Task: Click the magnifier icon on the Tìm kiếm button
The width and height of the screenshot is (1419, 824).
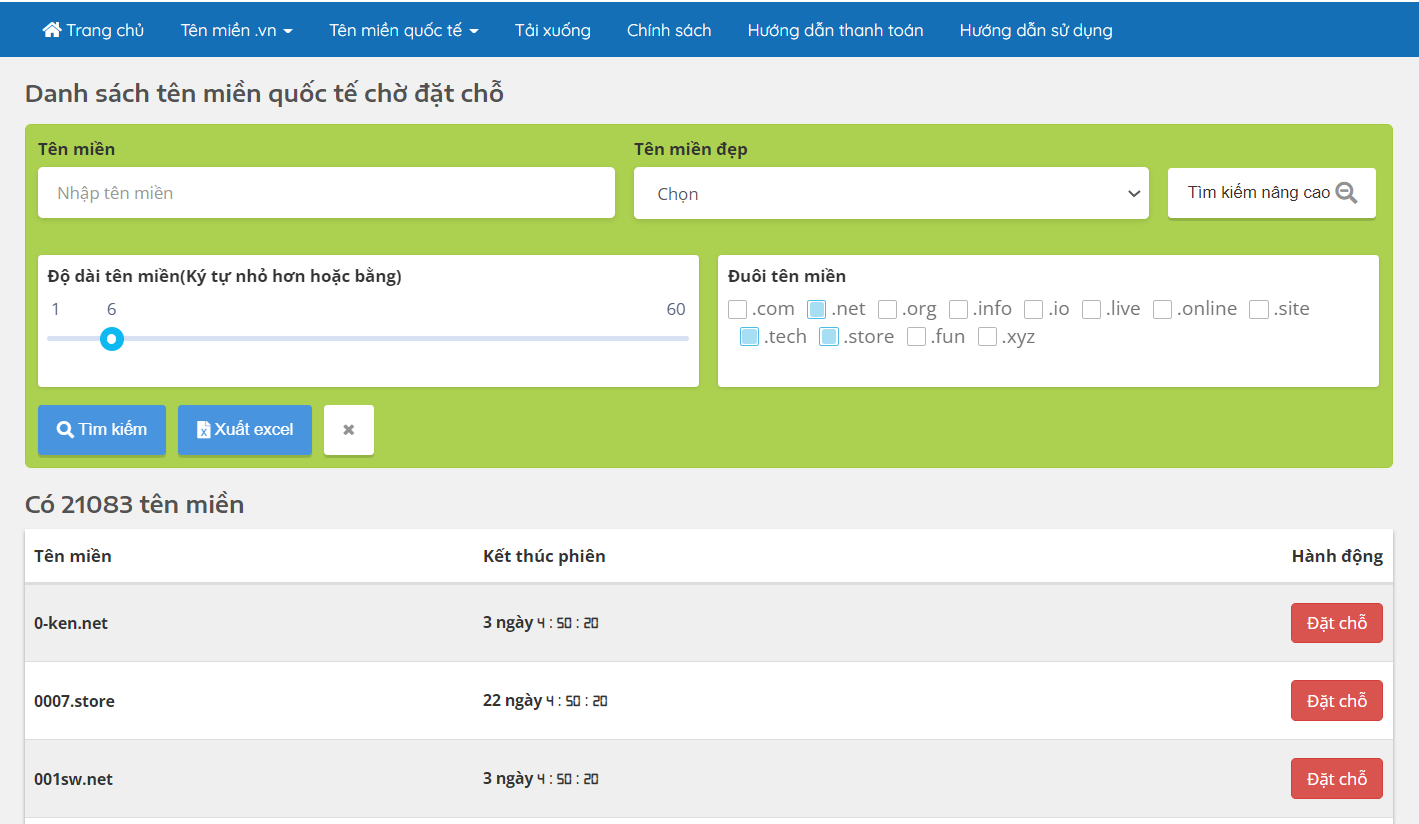Action: coord(65,430)
